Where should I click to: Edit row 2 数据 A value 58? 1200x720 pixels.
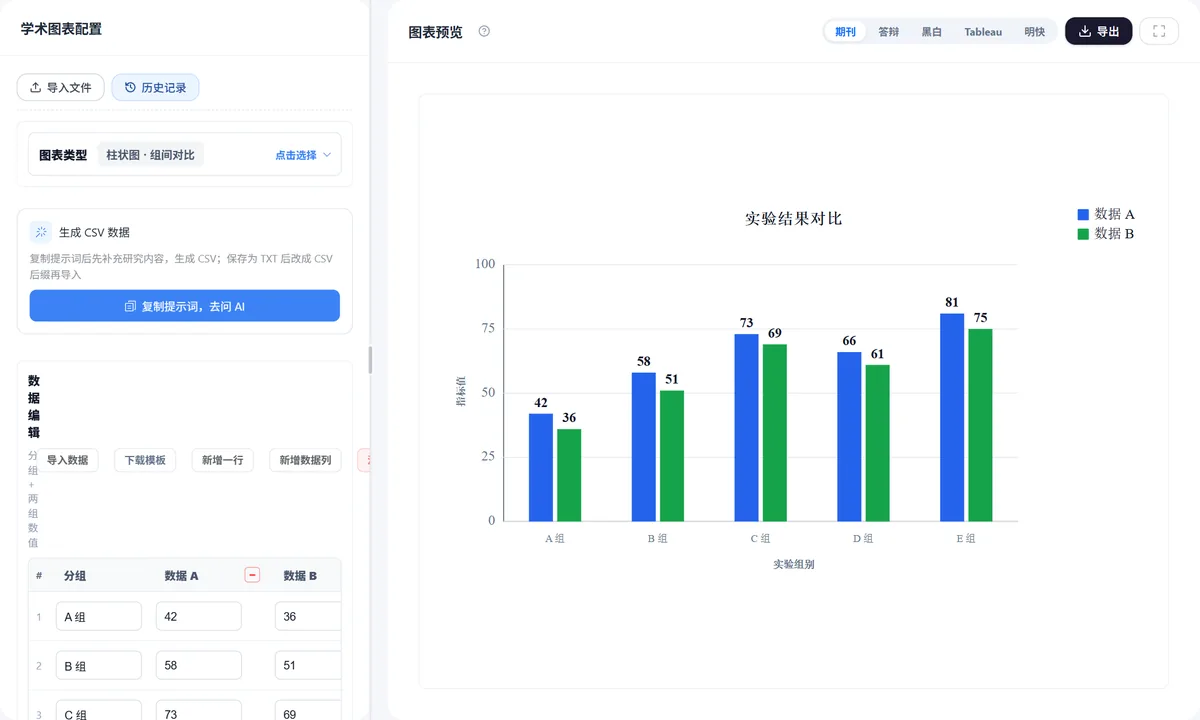[x=199, y=665]
